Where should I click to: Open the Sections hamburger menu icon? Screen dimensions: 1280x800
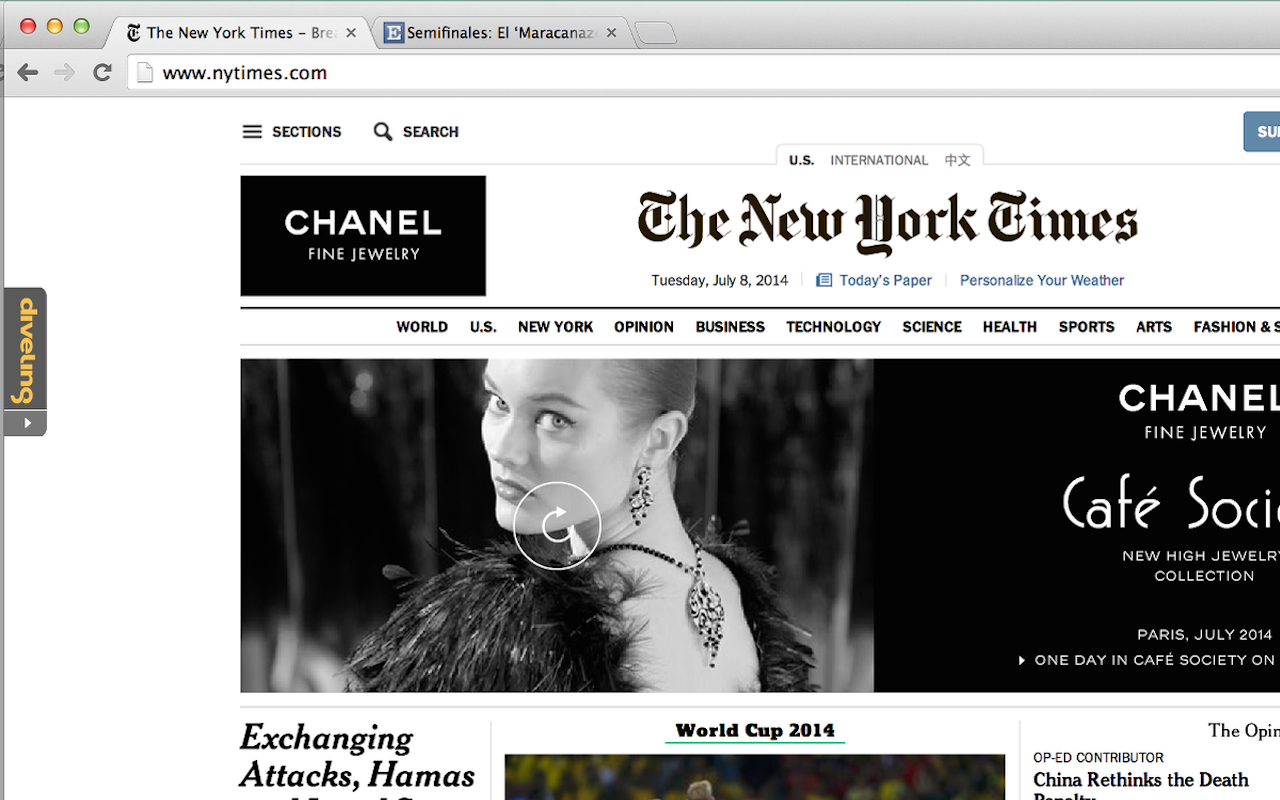252,132
